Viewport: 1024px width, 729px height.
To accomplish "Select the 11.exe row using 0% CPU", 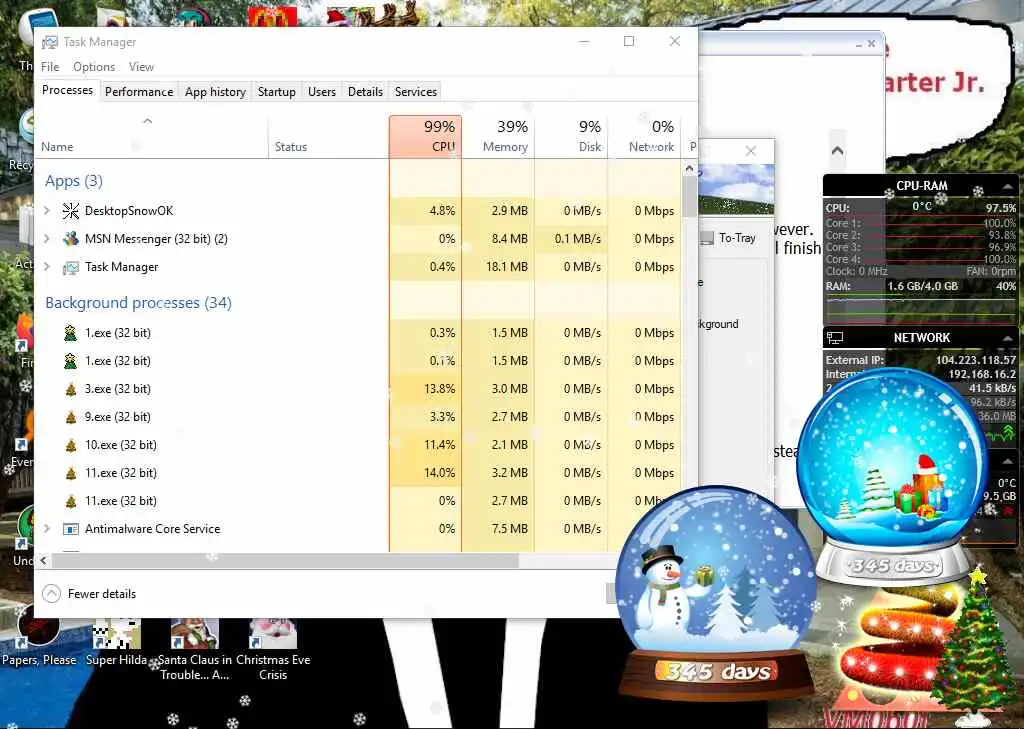I will 359,501.
